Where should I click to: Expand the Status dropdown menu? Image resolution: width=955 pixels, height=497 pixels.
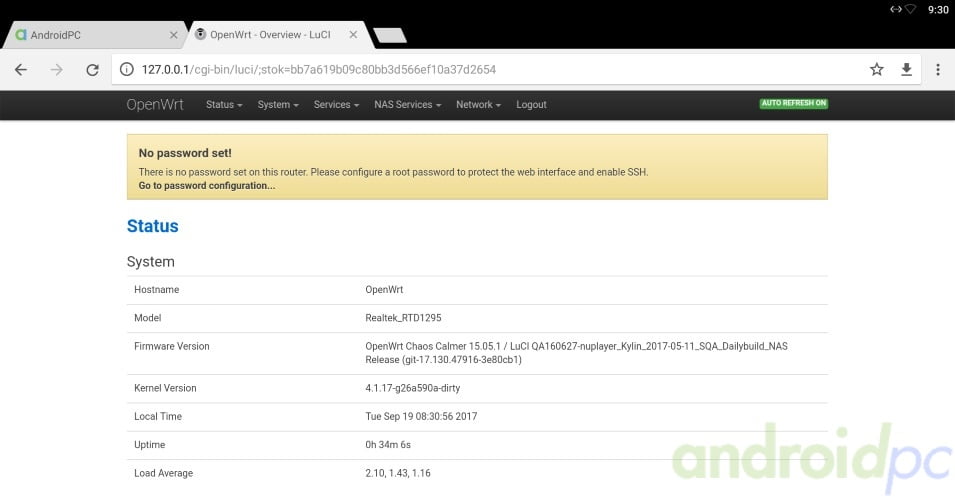[224, 105]
